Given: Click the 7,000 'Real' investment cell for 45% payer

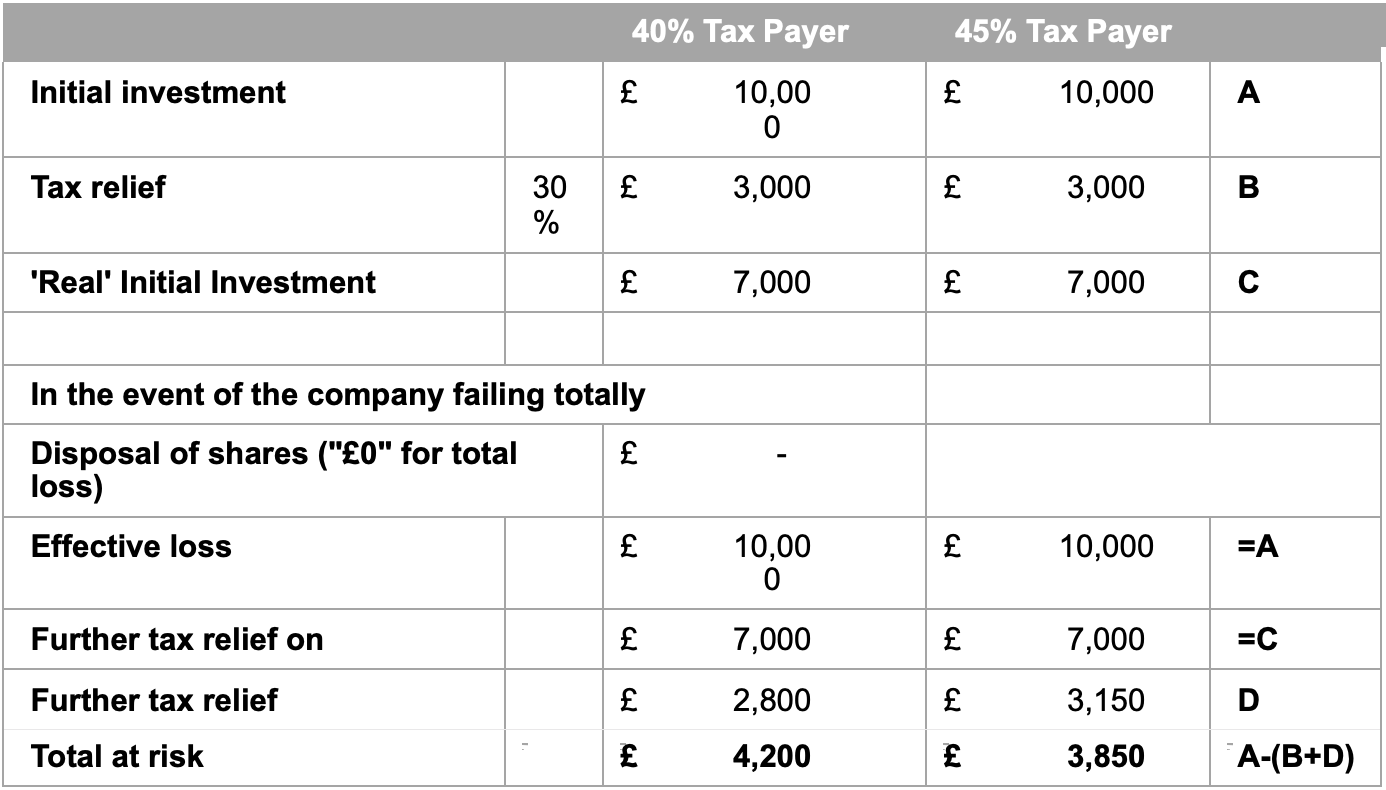Looking at the screenshot, I should click(x=1105, y=282).
